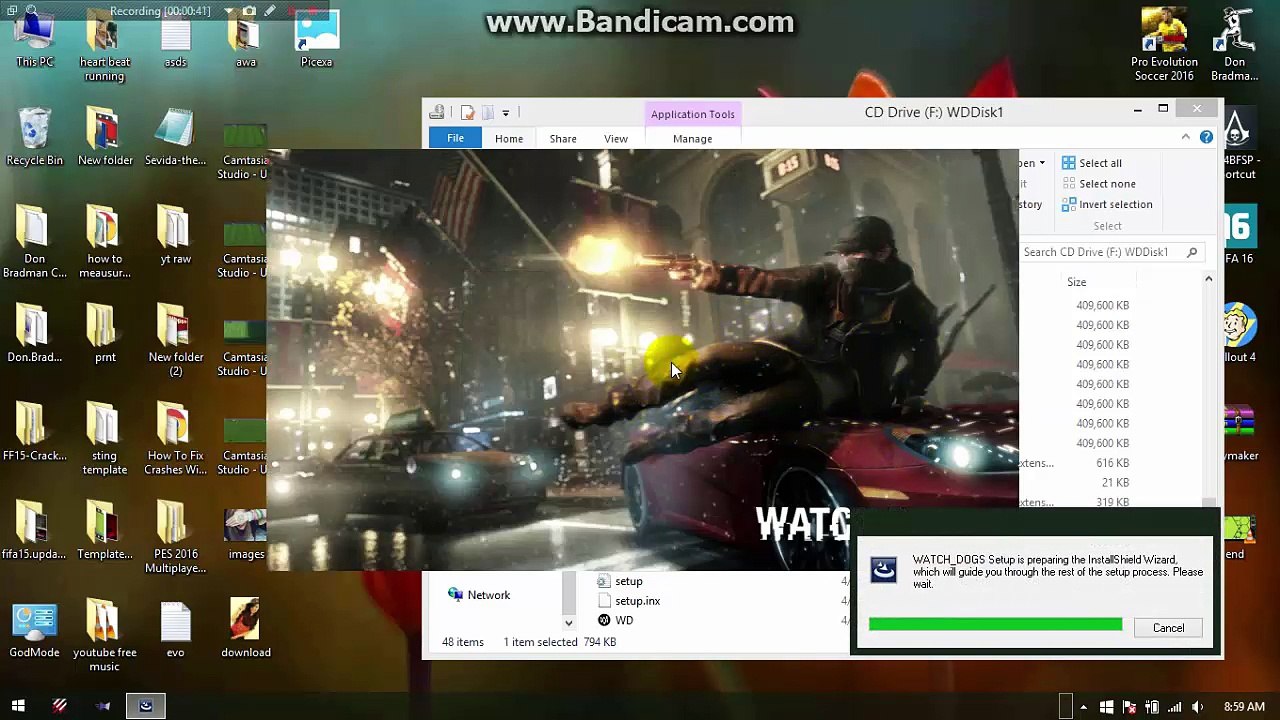Click Properties icon in quick access toolbar
This screenshot has width=1280, height=720.
(467, 113)
